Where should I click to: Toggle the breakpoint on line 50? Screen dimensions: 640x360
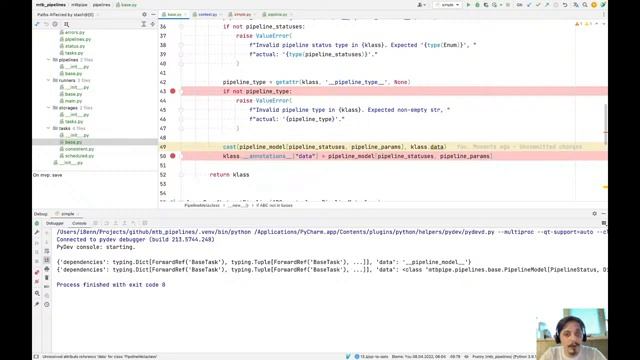pos(173,156)
